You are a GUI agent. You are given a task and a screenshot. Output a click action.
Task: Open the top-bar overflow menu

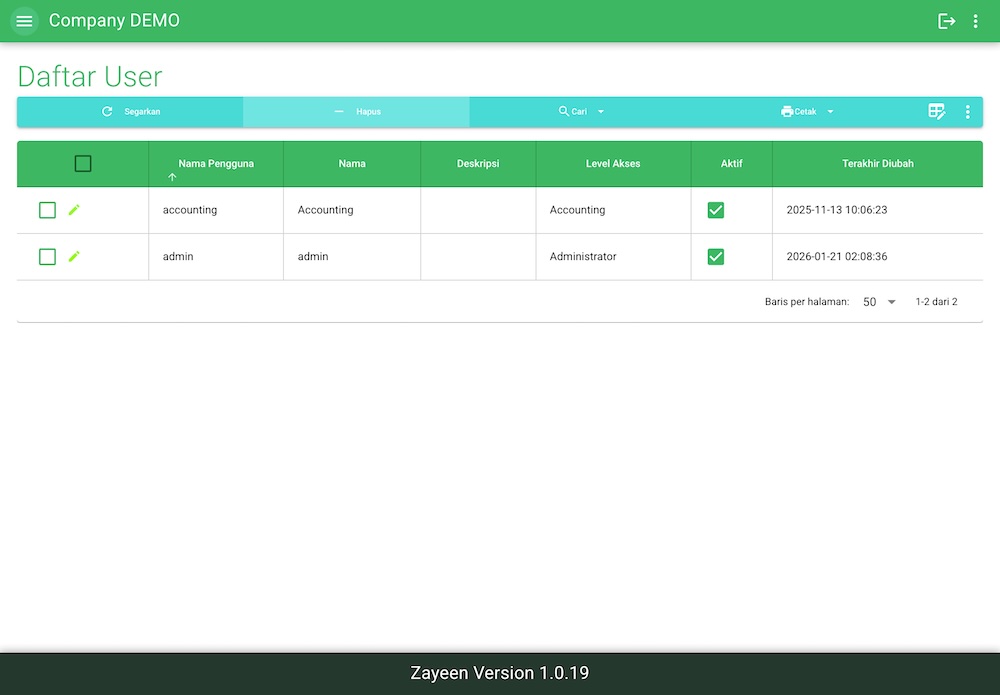pyautogui.click(x=976, y=20)
